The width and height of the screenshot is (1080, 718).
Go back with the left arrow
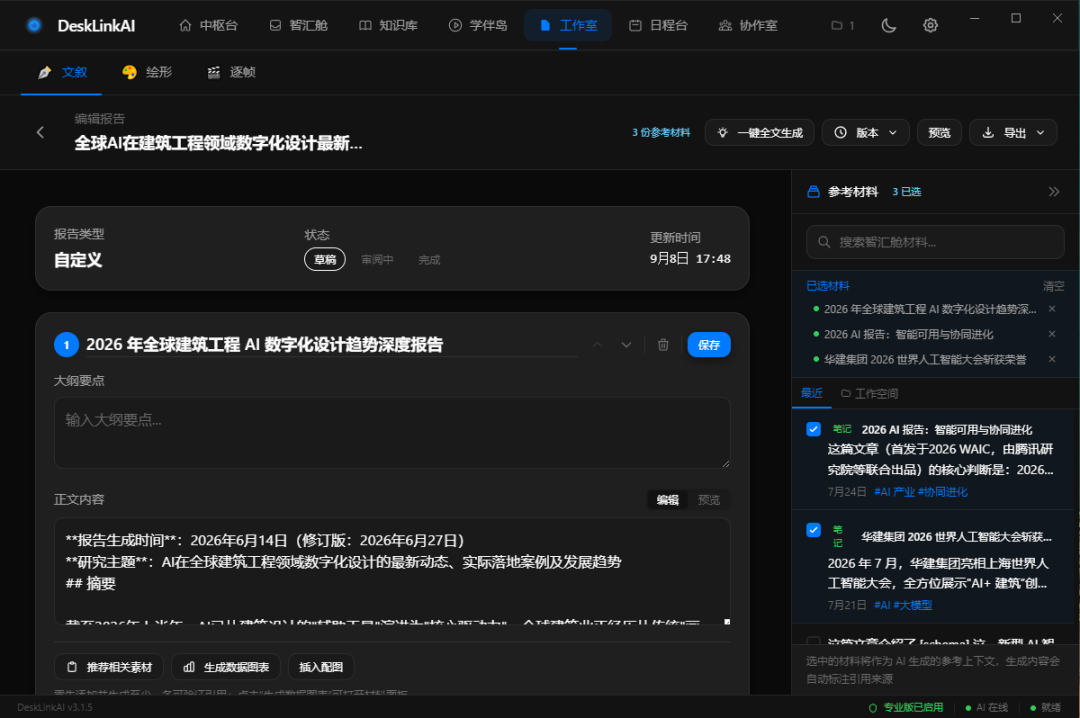[x=40, y=132]
